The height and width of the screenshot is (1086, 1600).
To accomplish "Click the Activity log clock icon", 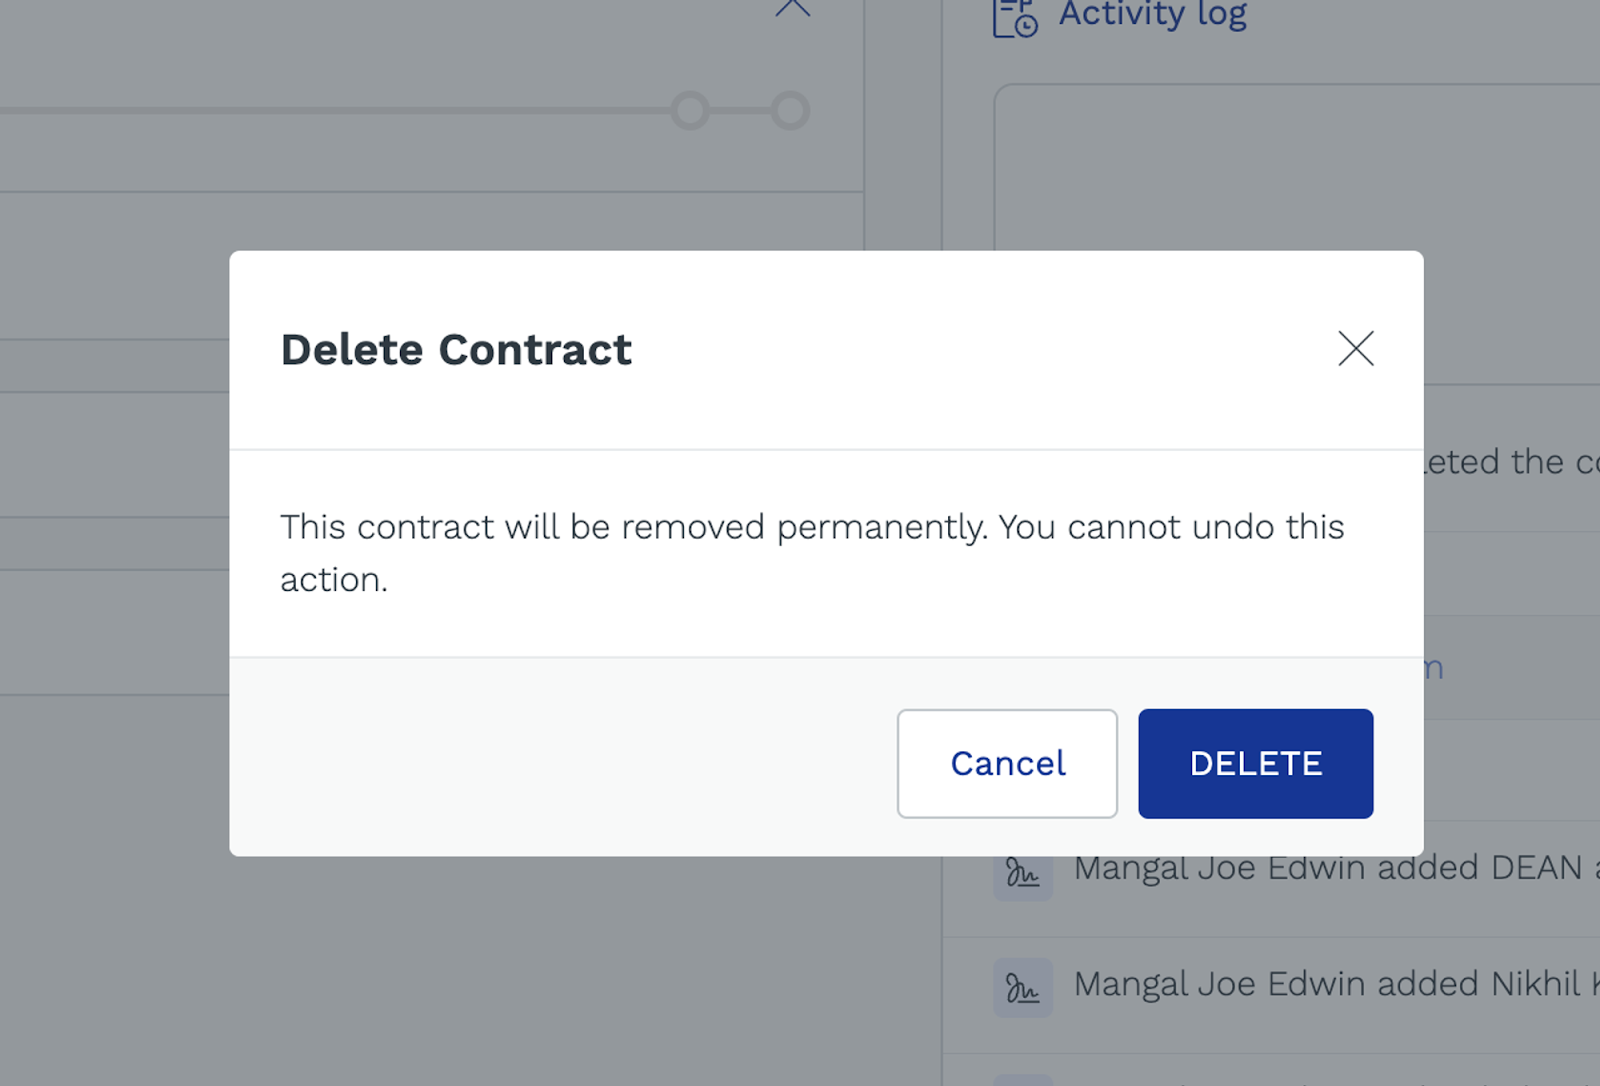I will coord(1015,18).
